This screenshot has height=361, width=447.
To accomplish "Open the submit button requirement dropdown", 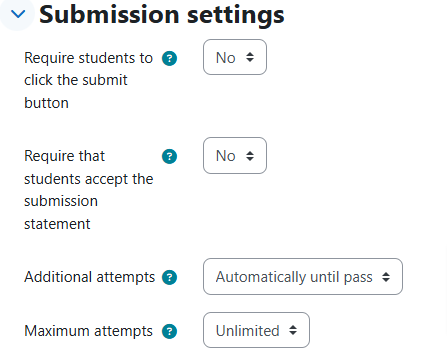I will click(235, 57).
